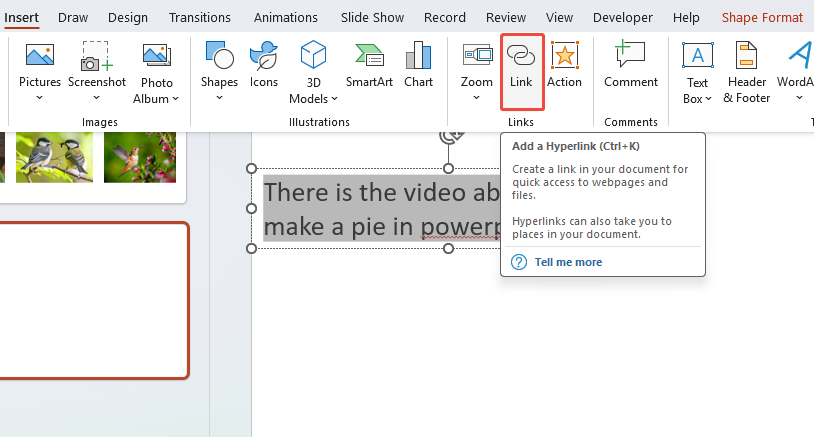The image size is (814, 437).
Task: Click the highlighted text box on slide
Action: 380,208
